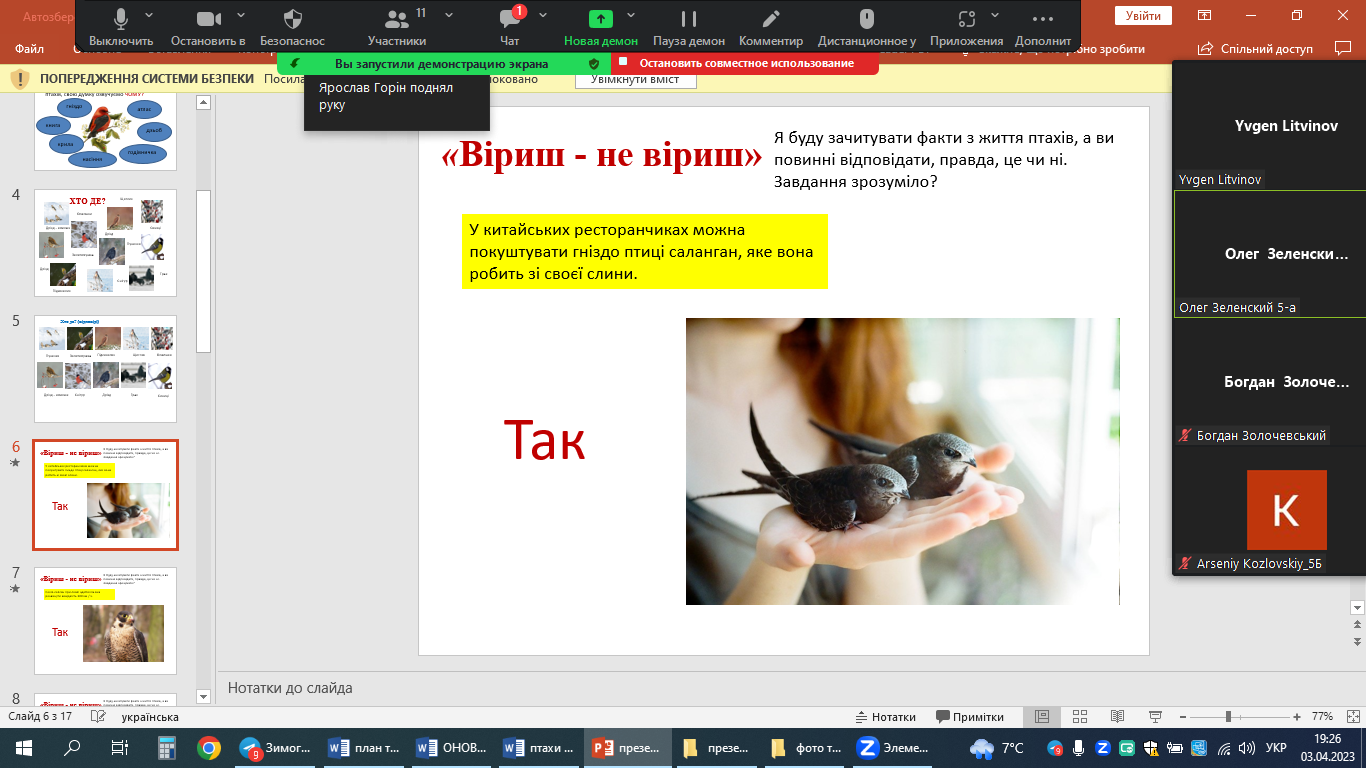Open Zoom Элеме... taskbar item
1366x768 pixels.
coord(892,747)
